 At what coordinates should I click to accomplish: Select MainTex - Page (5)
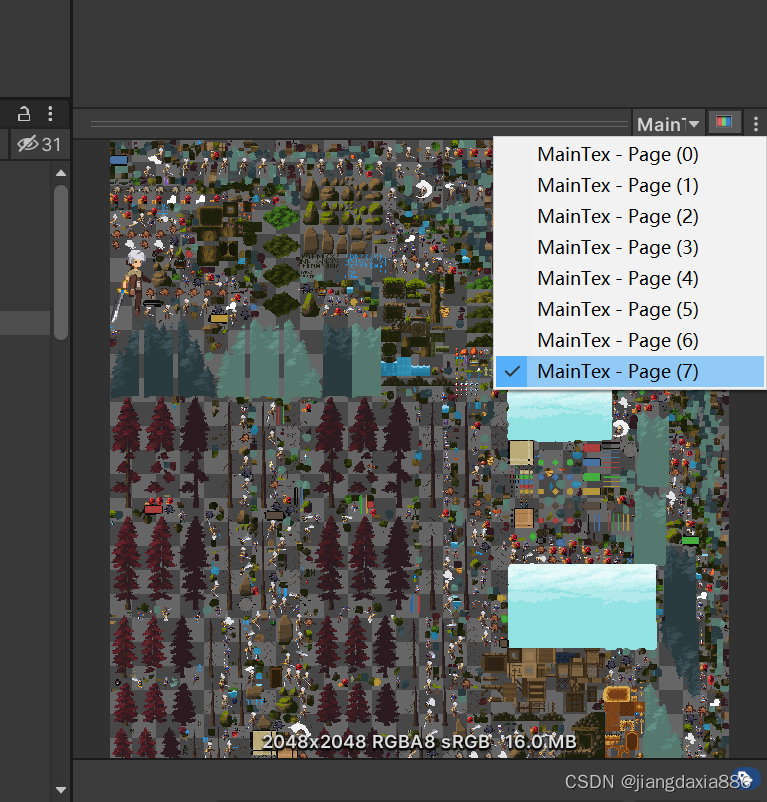[630, 309]
